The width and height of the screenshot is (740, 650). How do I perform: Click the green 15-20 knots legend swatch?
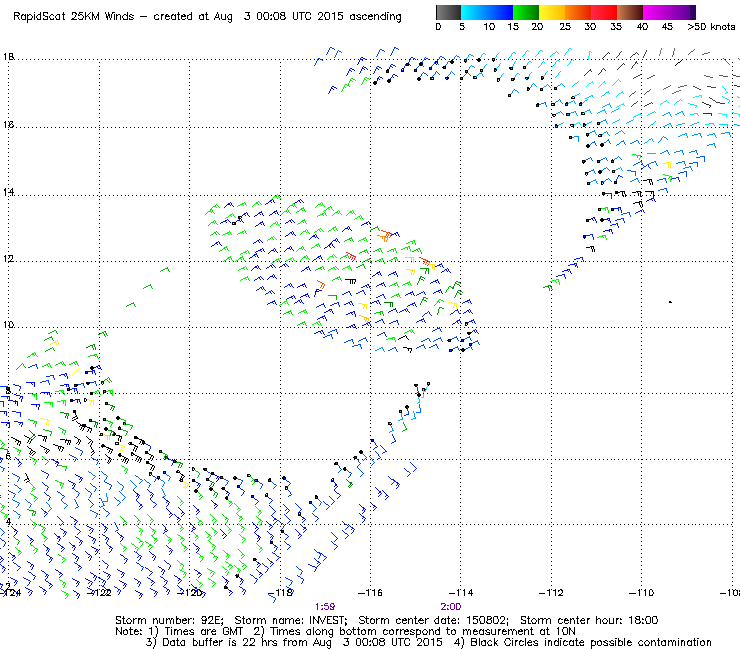point(526,12)
